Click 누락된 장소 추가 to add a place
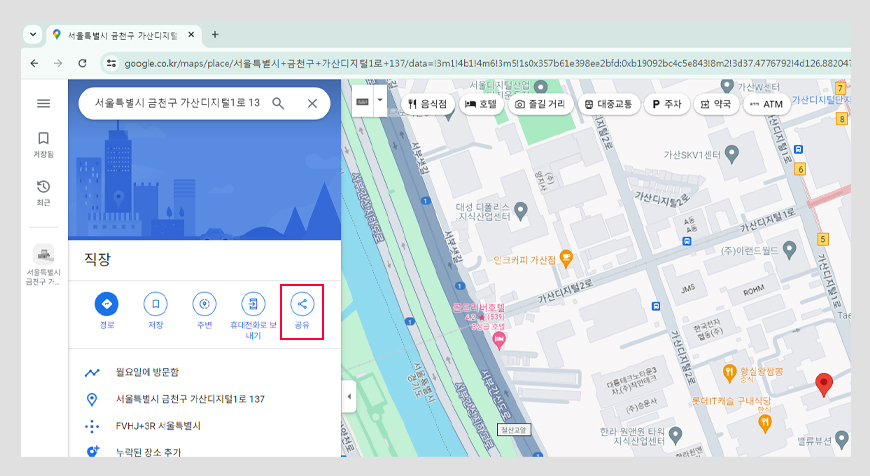 pyautogui.click(x=204, y=451)
